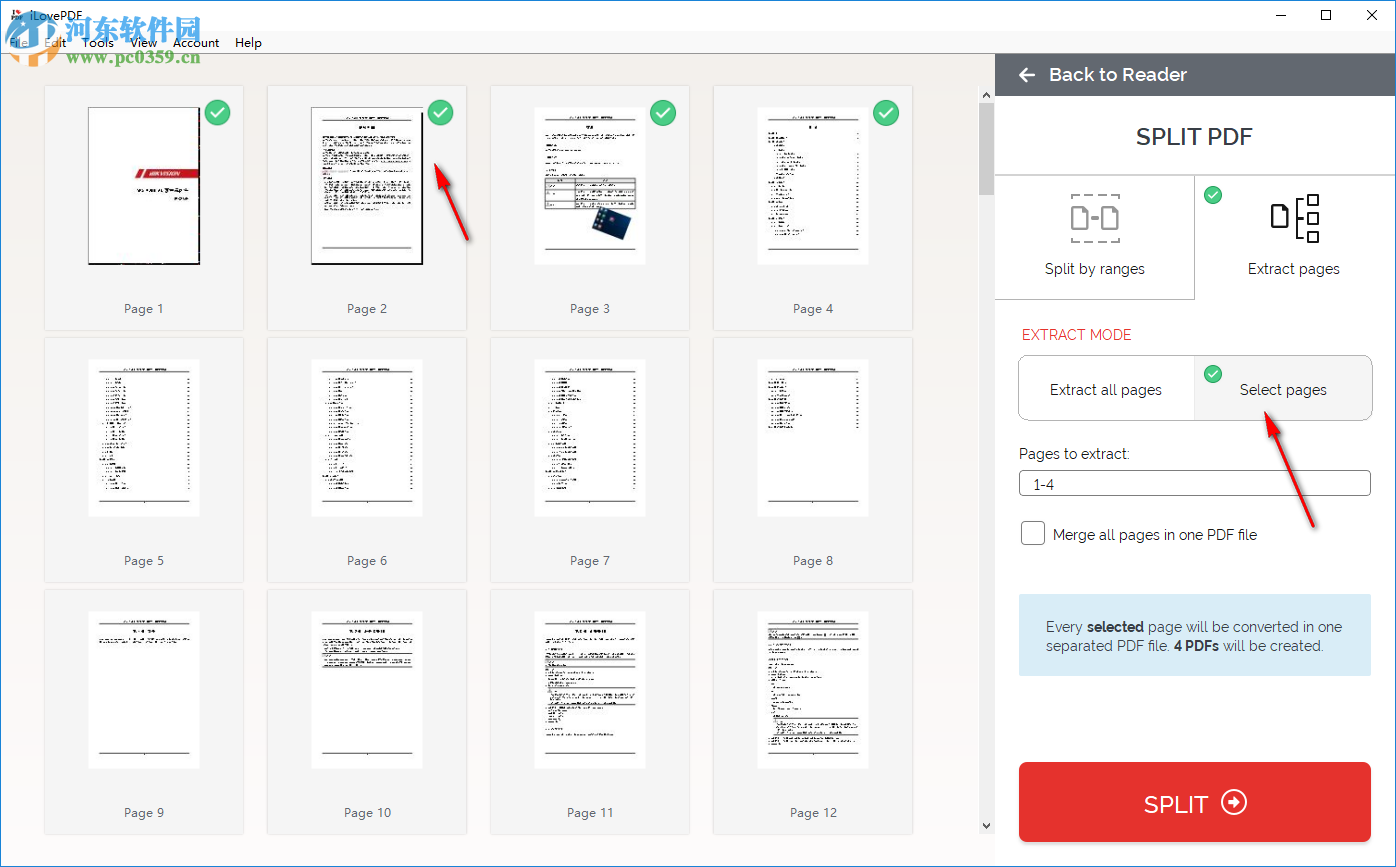Click the SPLIT button
This screenshot has width=1396, height=867.
pyautogui.click(x=1194, y=802)
